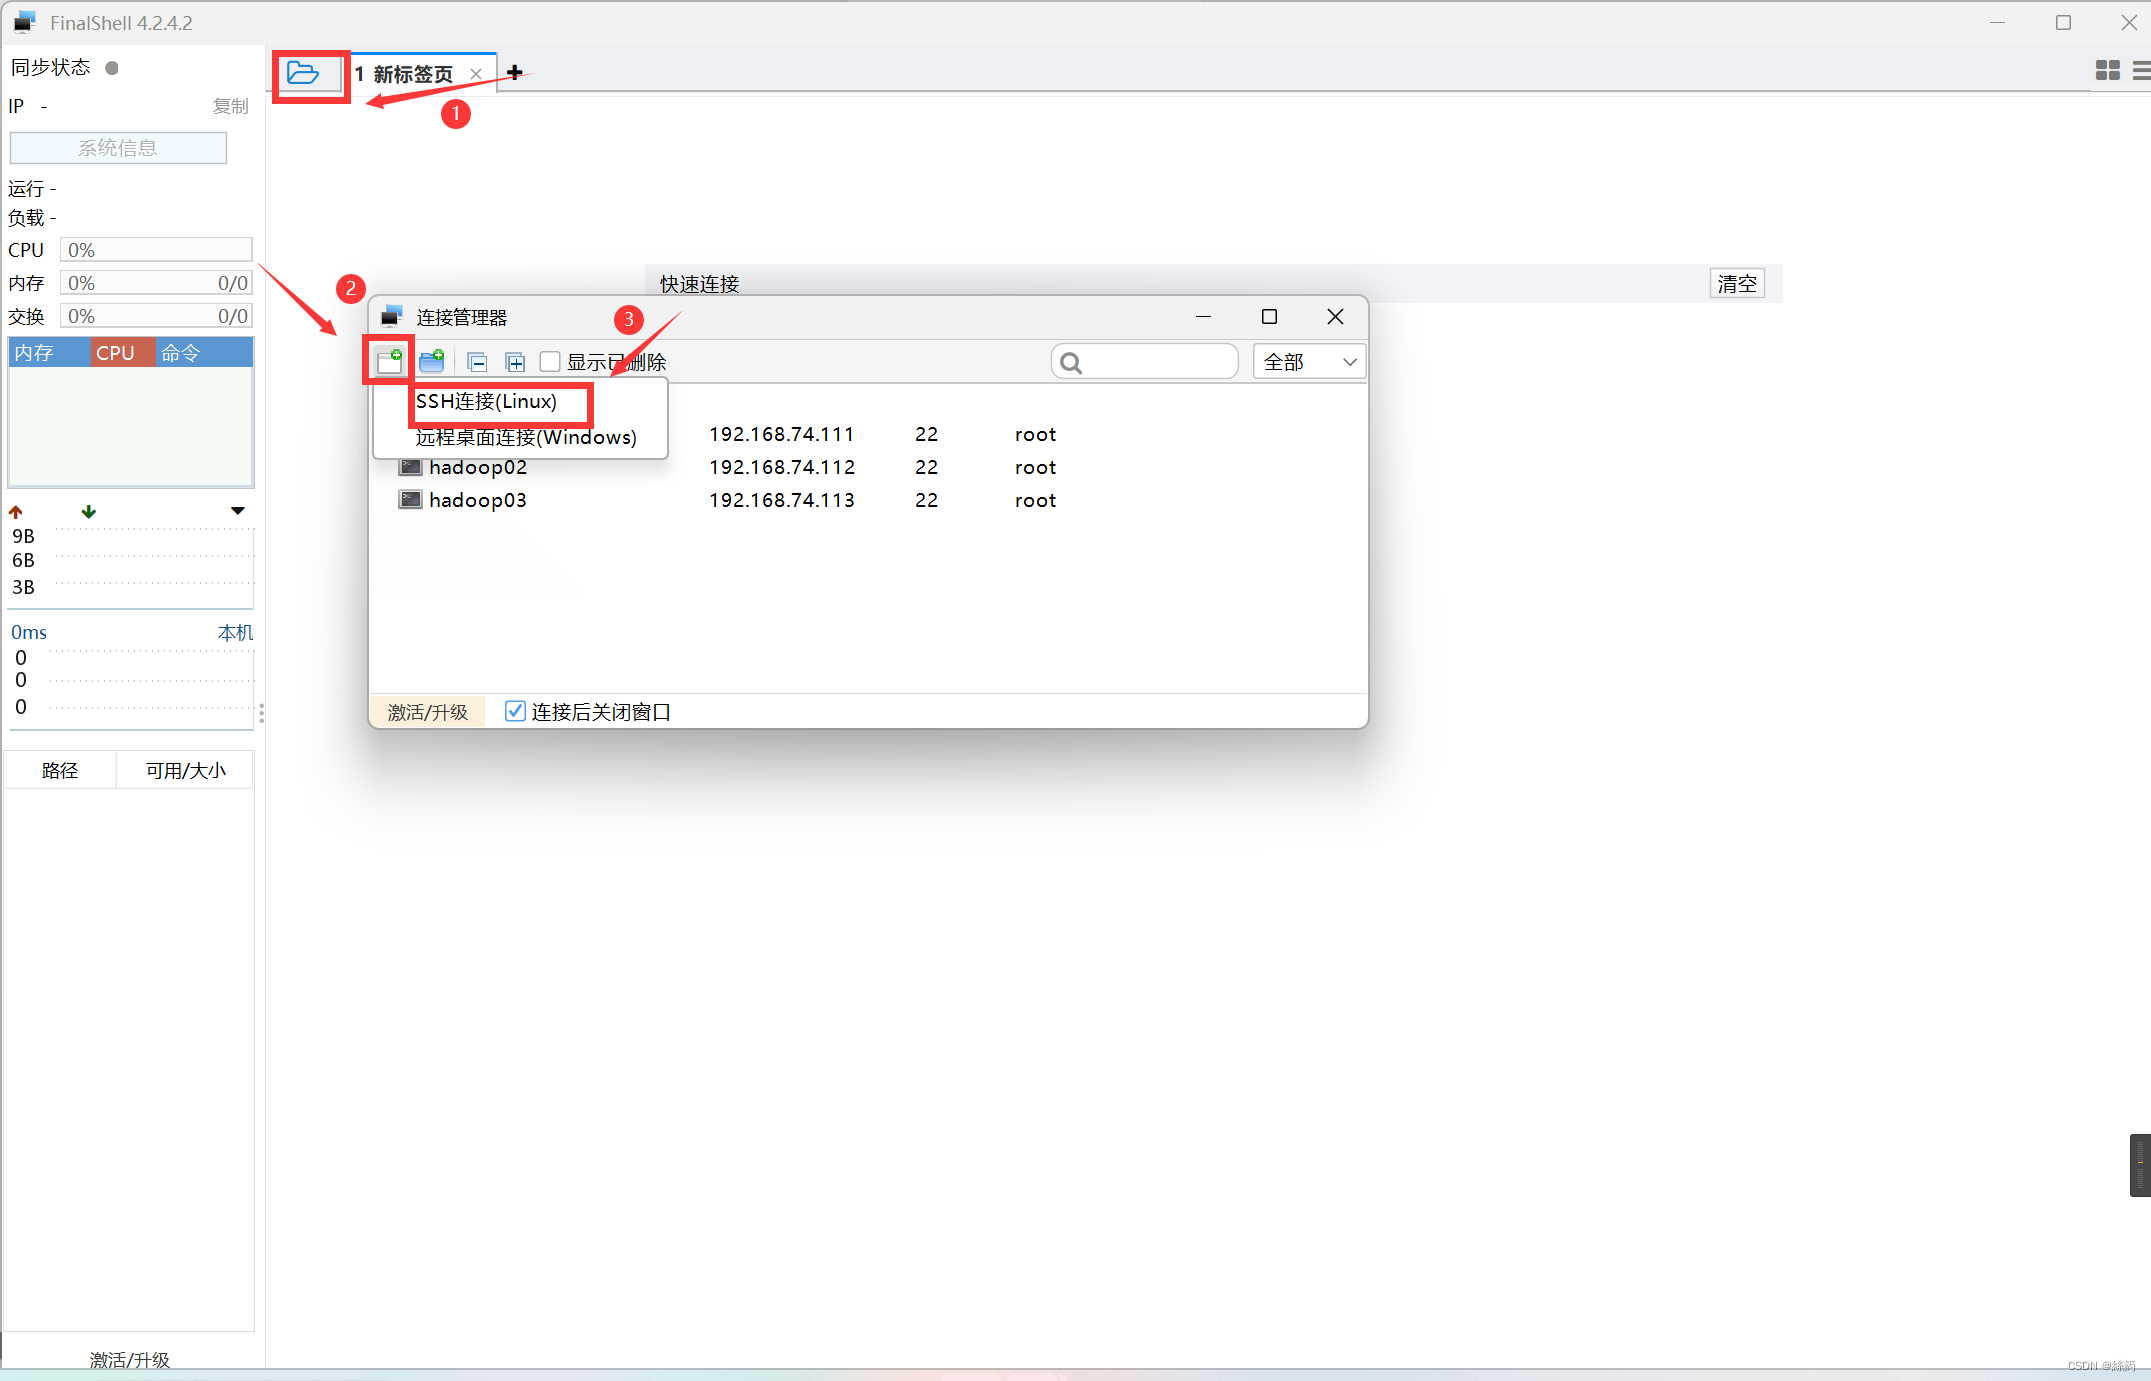Image resolution: width=2151 pixels, height=1381 pixels.
Task: Click the 内存 usage progress bar
Action: pyautogui.click(x=156, y=283)
